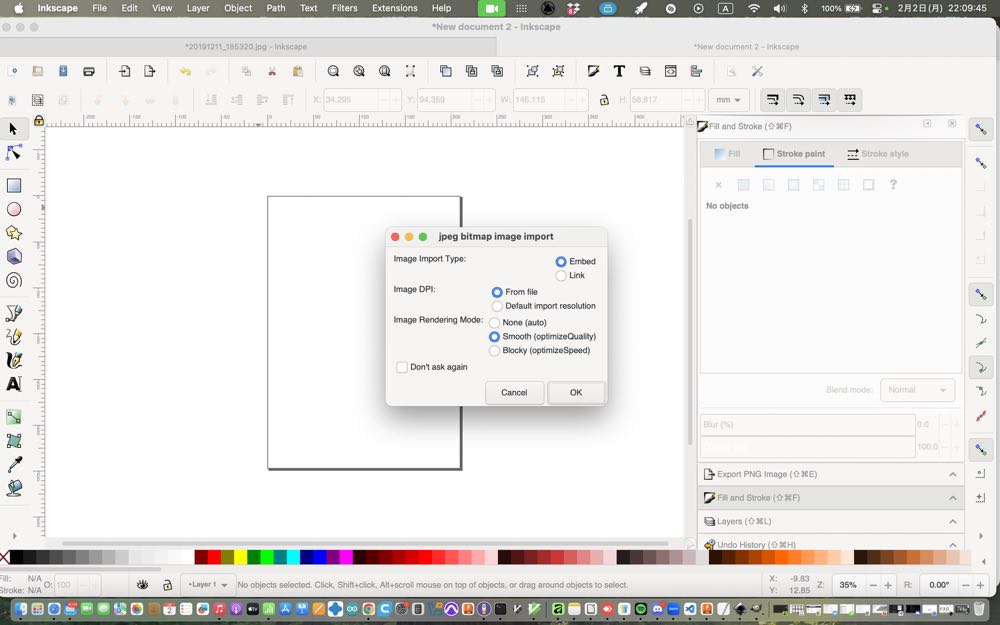Switch to the Stroke style tab
The width and height of the screenshot is (1000, 625).
coord(877,154)
